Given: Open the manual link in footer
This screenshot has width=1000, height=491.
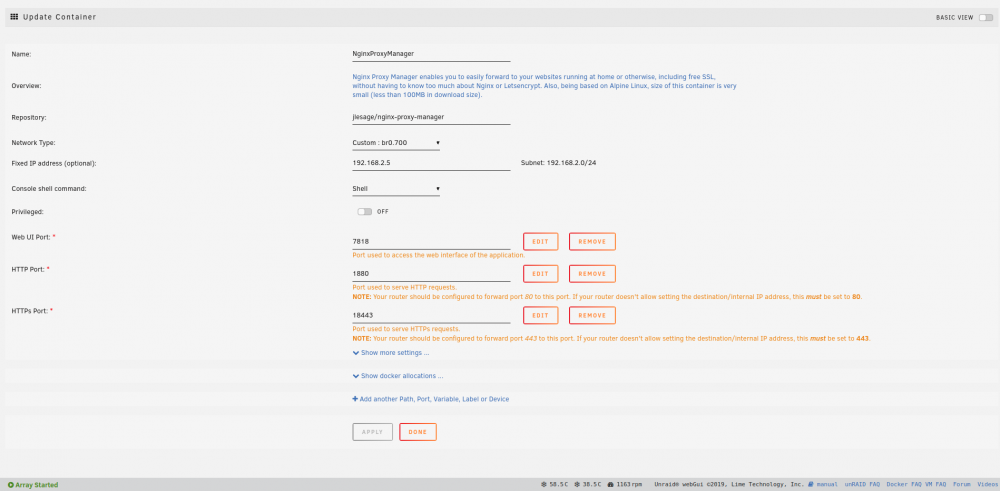Looking at the screenshot, I should pyautogui.click(x=823, y=485).
